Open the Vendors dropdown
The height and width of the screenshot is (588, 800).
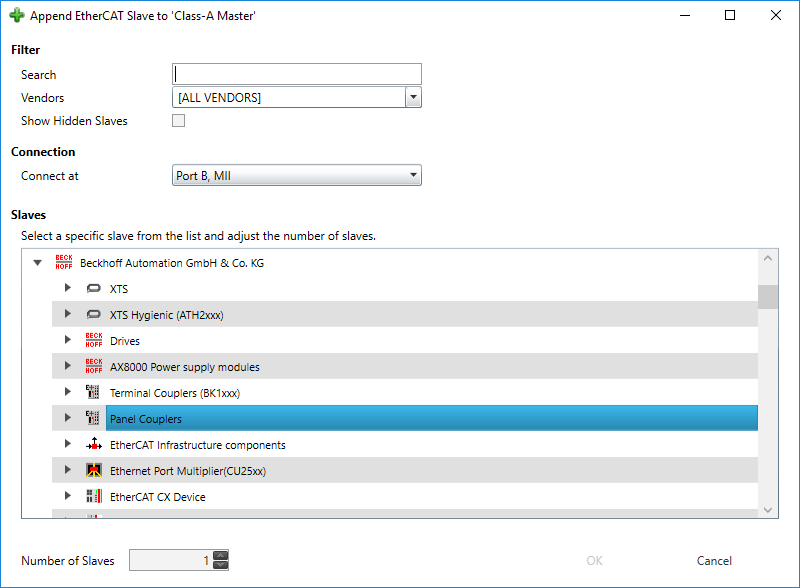point(412,97)
